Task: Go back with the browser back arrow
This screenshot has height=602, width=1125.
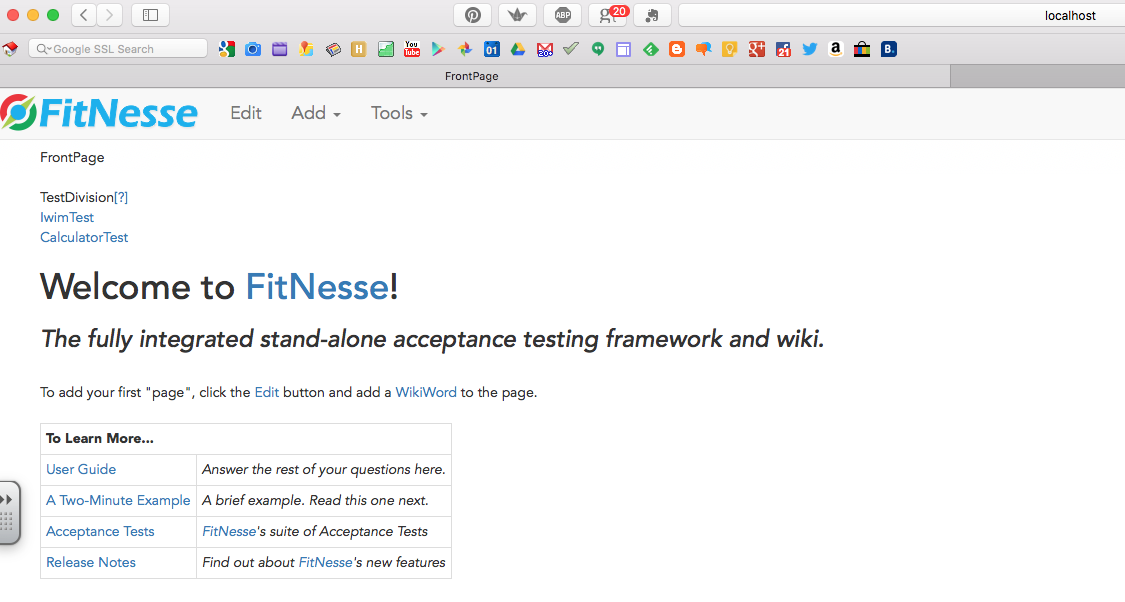Action: pyautogui.click(x=85, y=15)
